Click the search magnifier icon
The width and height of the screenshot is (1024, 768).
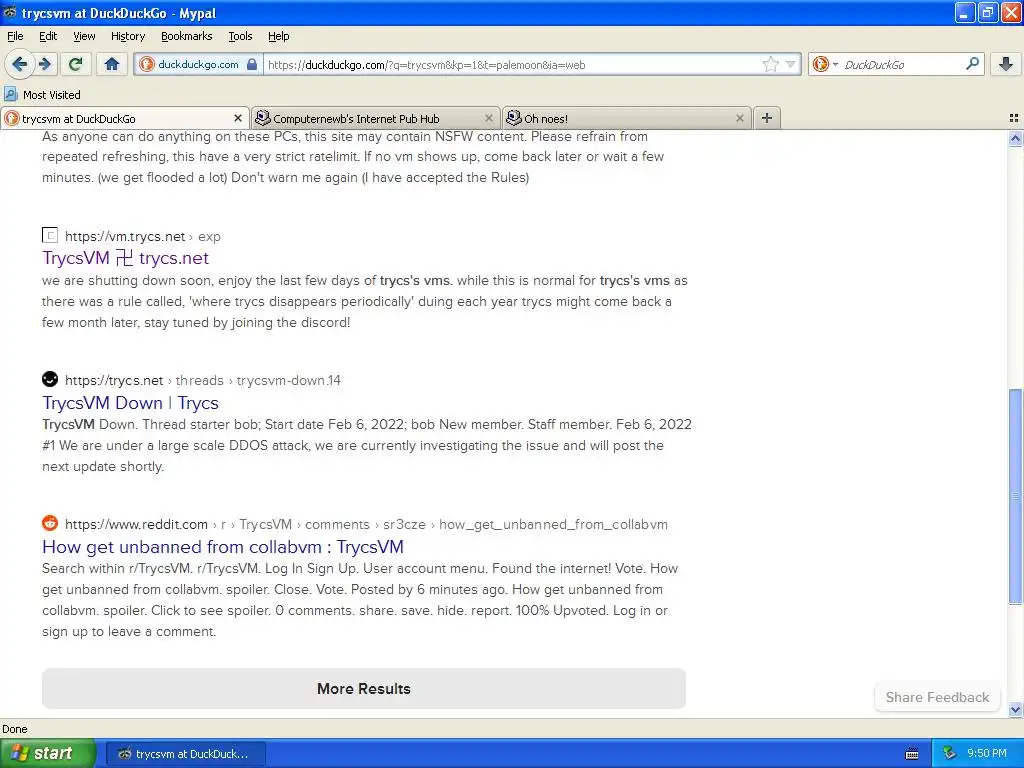pyautogui.click(x=972, y=64)
